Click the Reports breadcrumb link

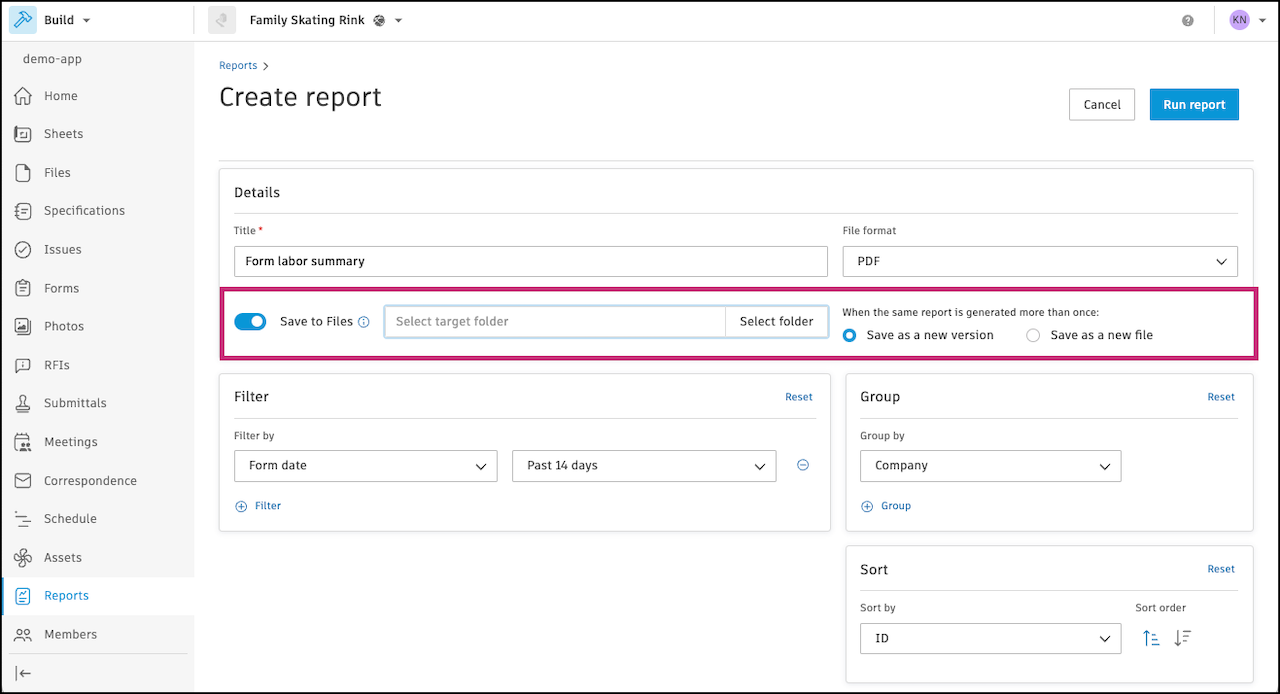click(238, 66)
